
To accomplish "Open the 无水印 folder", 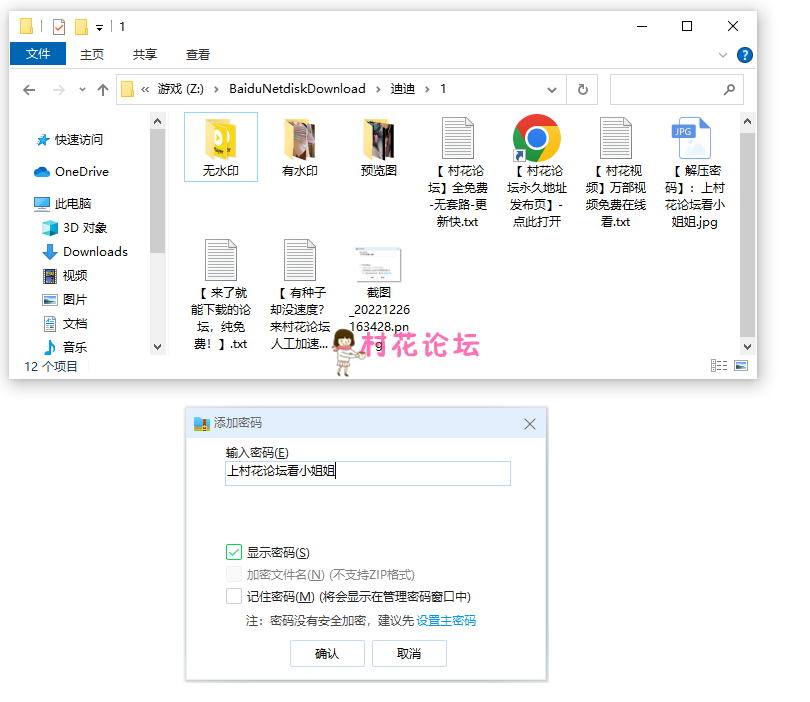I will click(220, 146).
